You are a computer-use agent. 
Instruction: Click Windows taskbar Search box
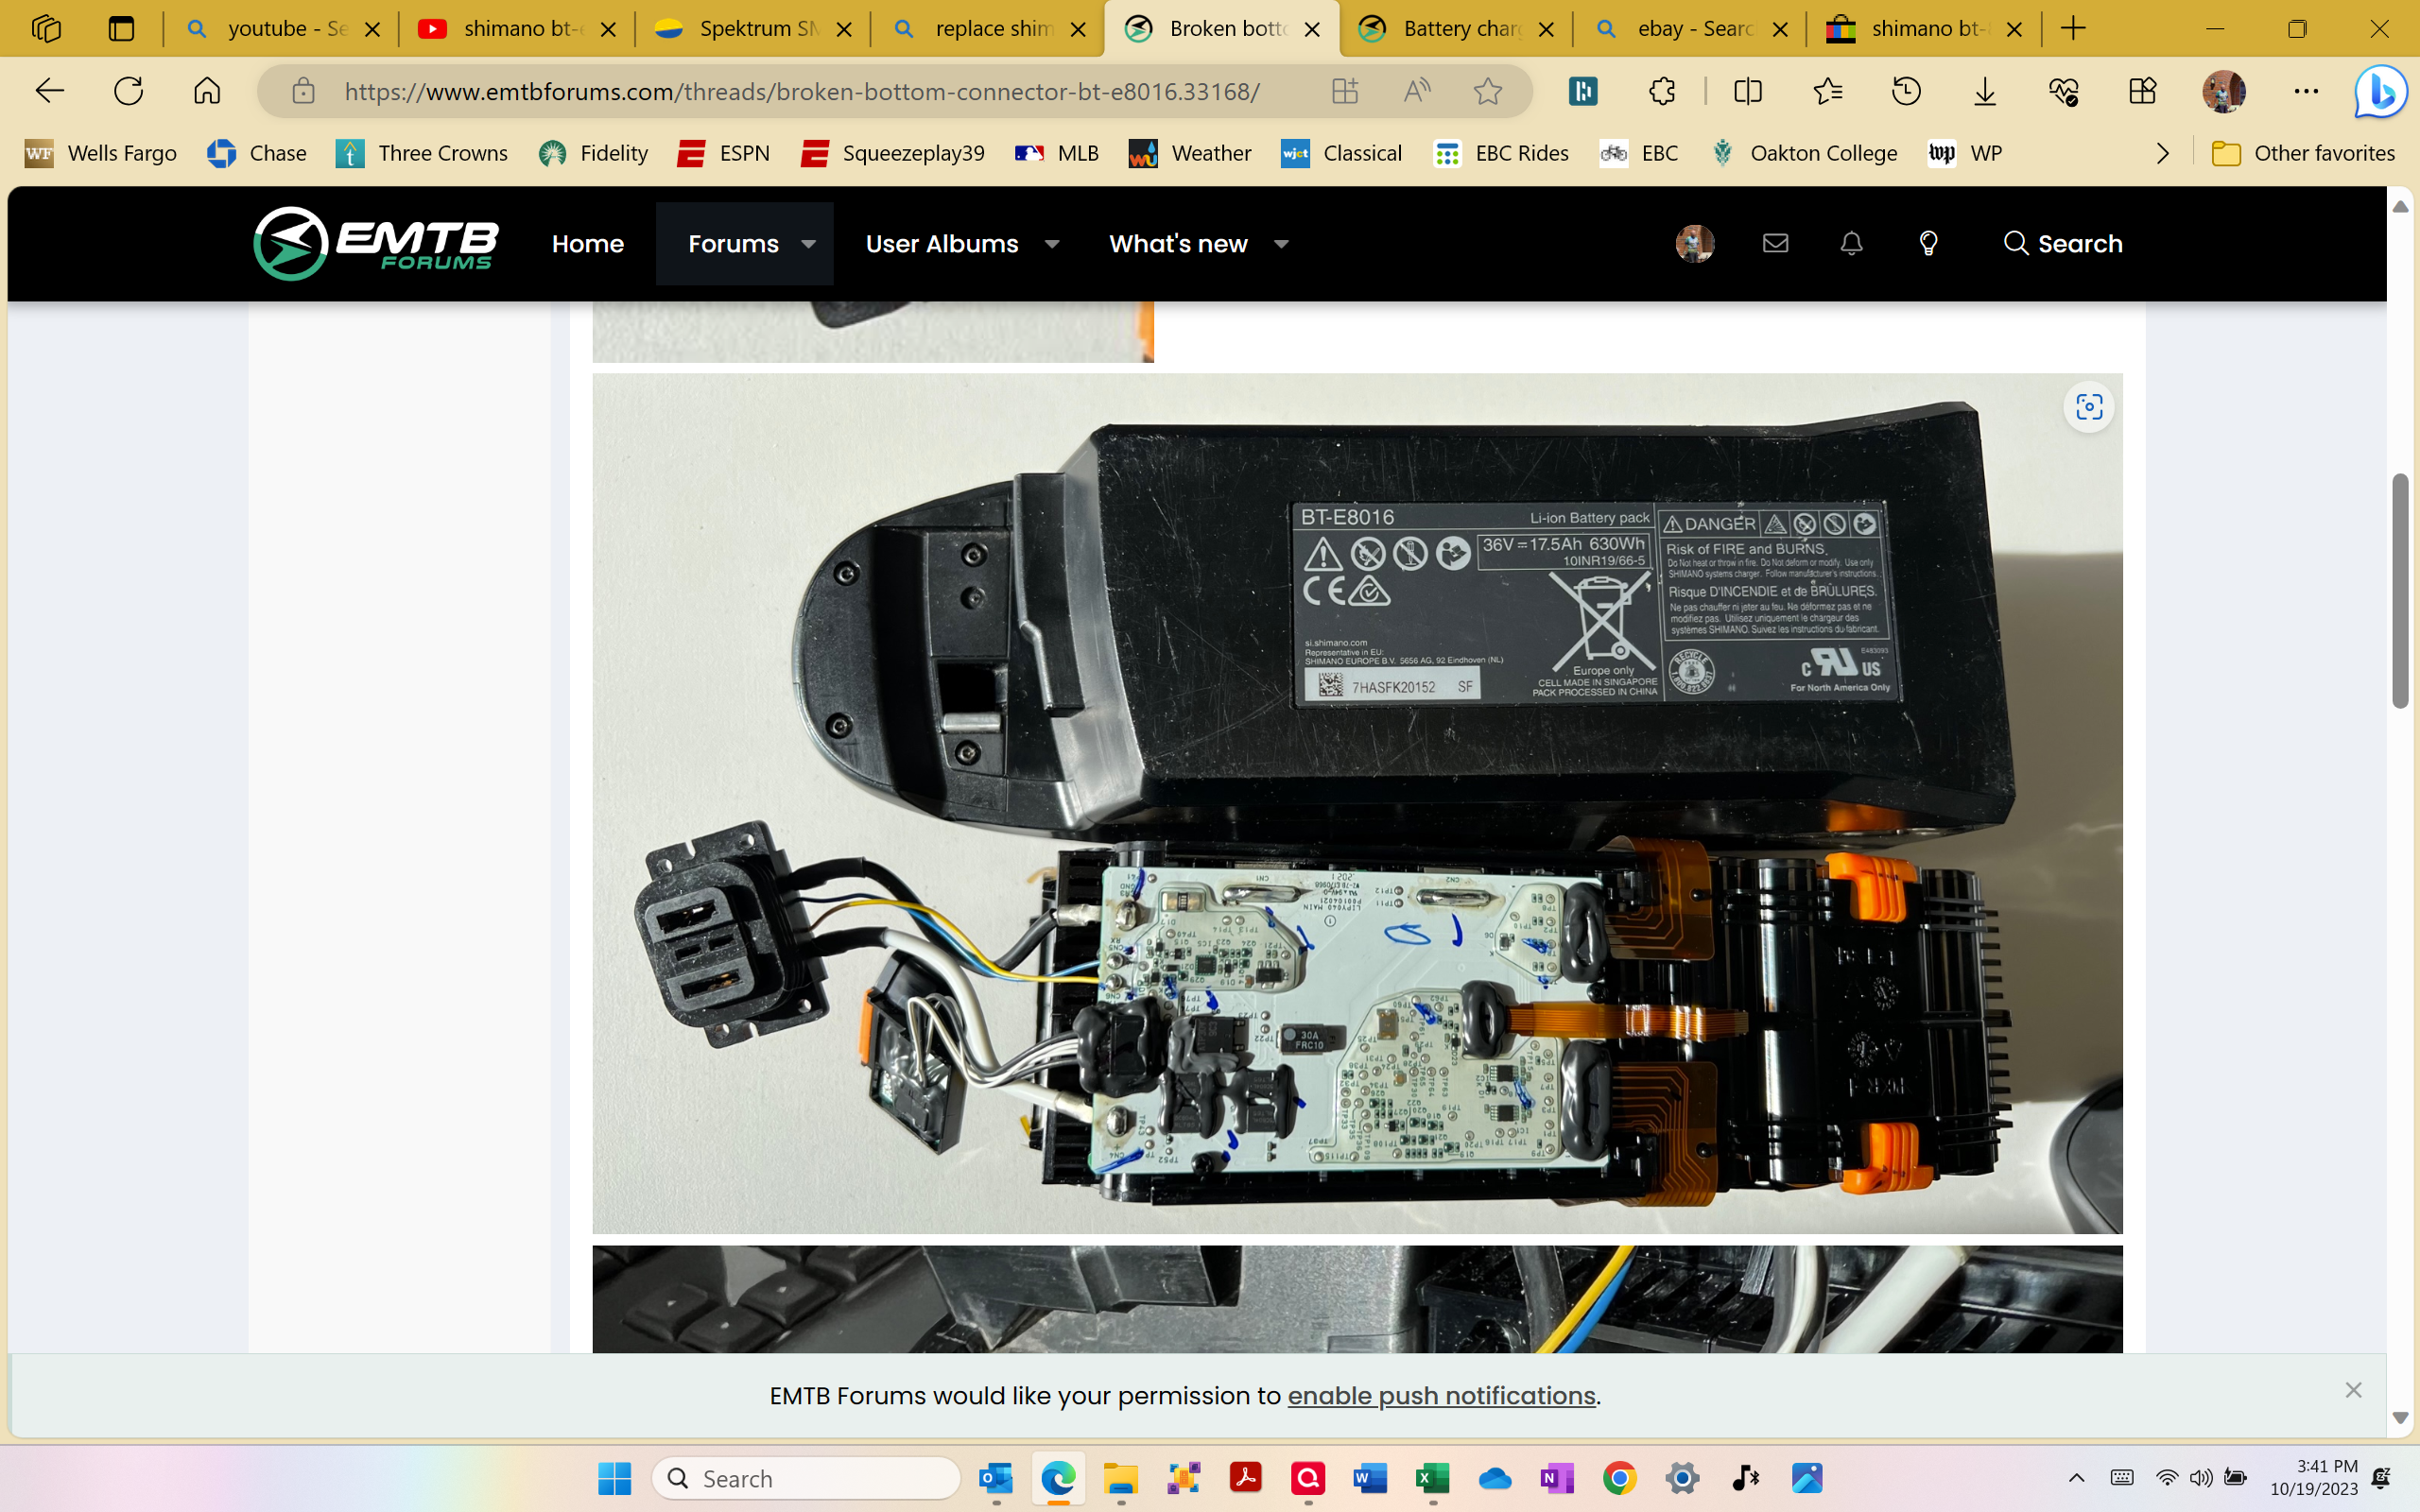click(806, 1478)
